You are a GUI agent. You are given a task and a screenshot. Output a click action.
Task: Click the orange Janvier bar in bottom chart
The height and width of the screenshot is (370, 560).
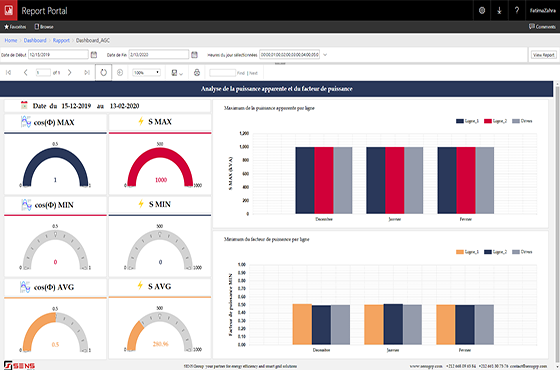click(x=374, y=325)
